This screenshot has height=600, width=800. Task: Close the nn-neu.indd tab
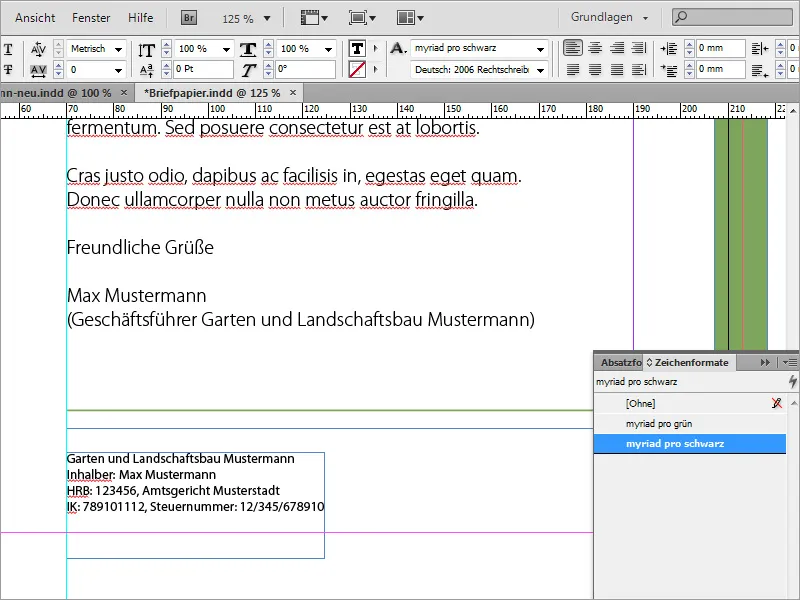[x=123, y=92]
